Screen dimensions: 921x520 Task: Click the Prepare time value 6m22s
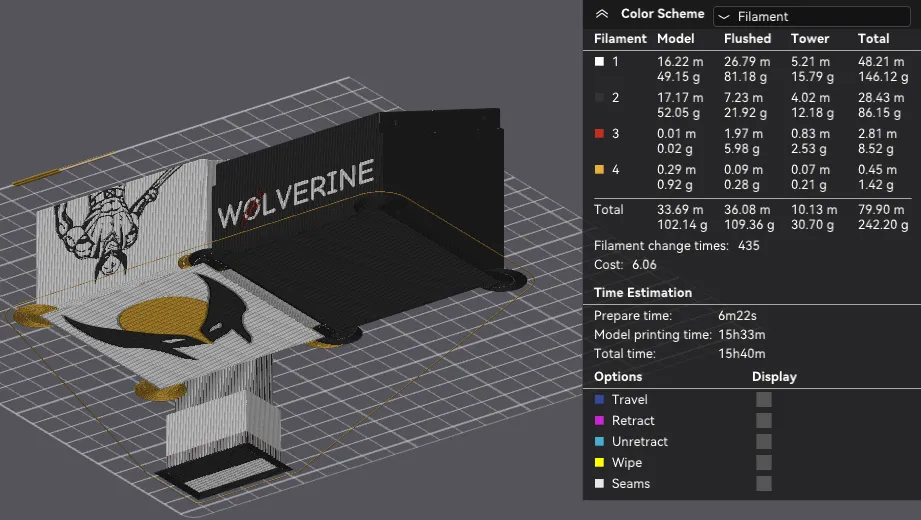click(x=737, y=316)
